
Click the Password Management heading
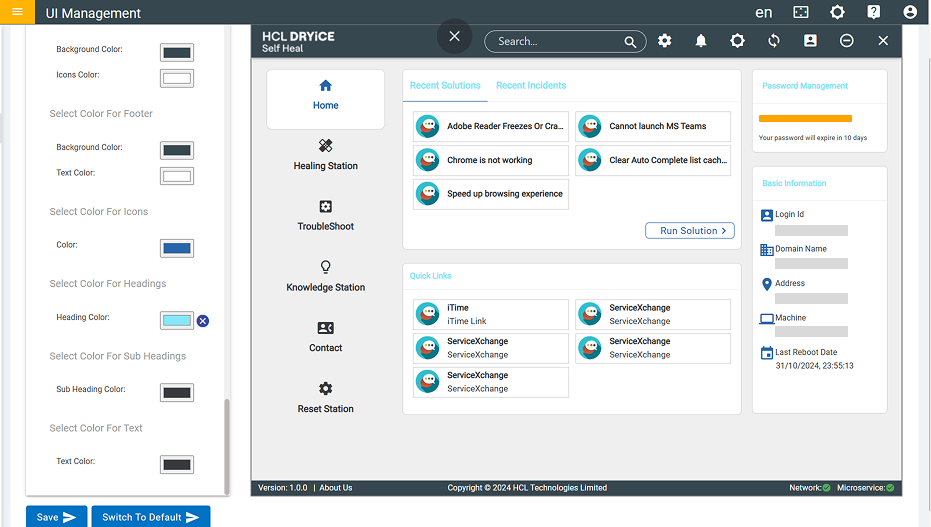(805, 86)
